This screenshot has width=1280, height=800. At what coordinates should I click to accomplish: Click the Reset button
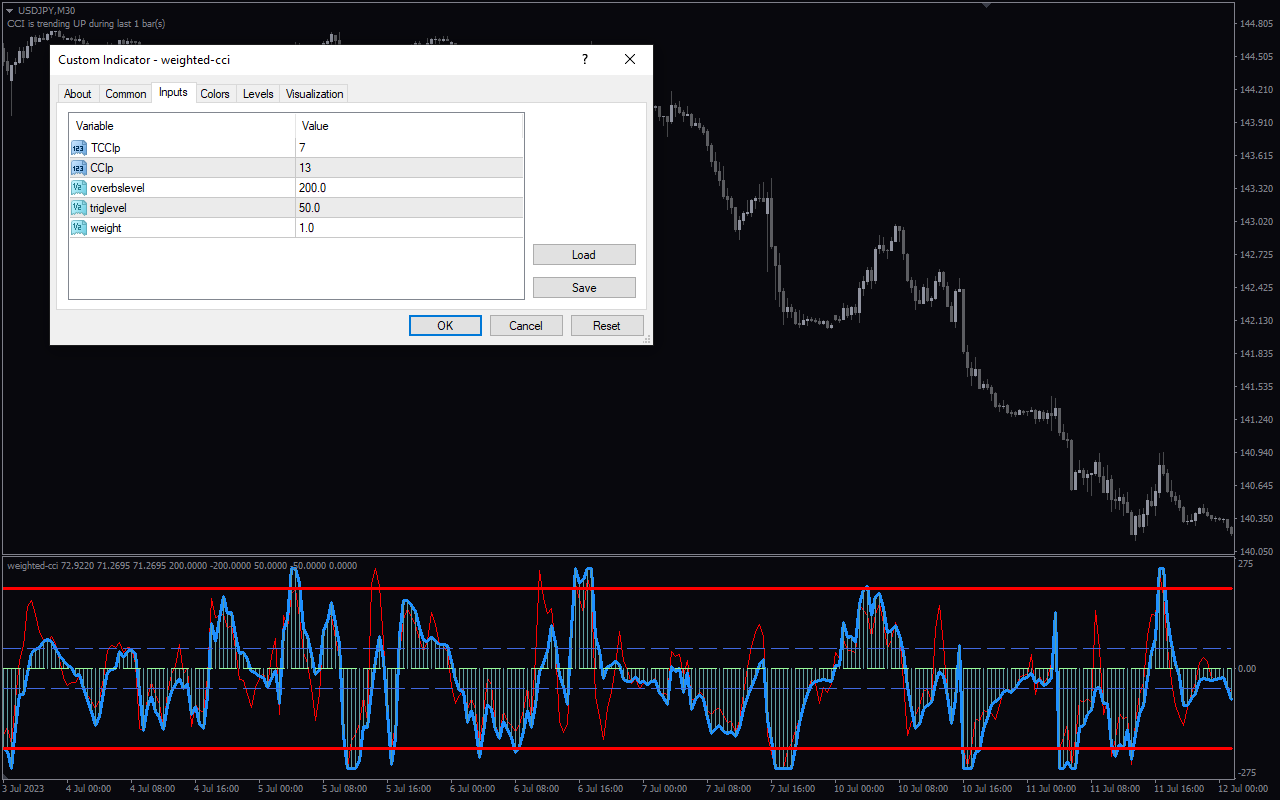click(x=607, y=326)
